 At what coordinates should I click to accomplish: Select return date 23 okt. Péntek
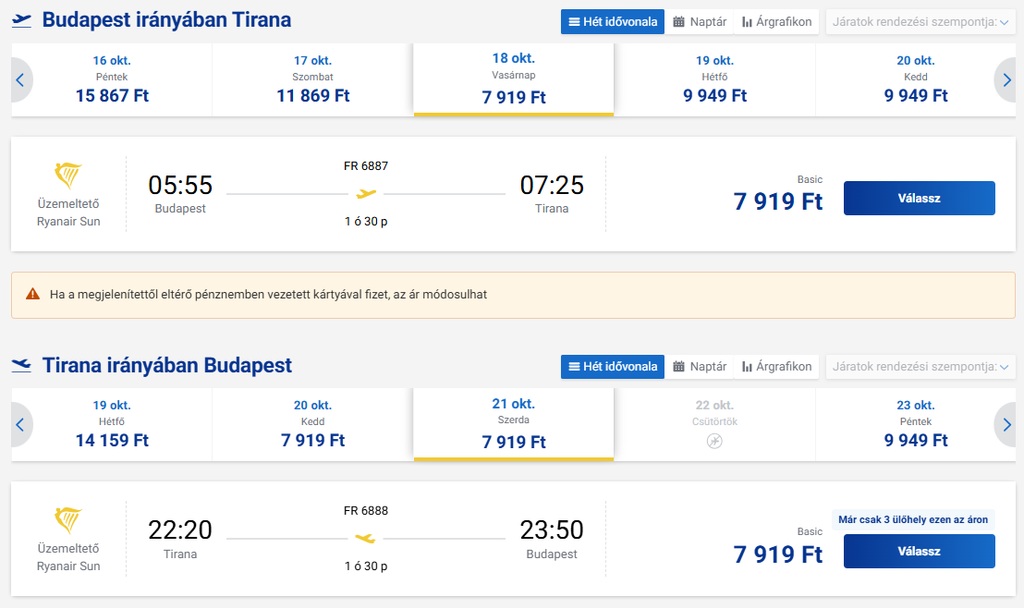pyautogui.click(x=916, y=424)
